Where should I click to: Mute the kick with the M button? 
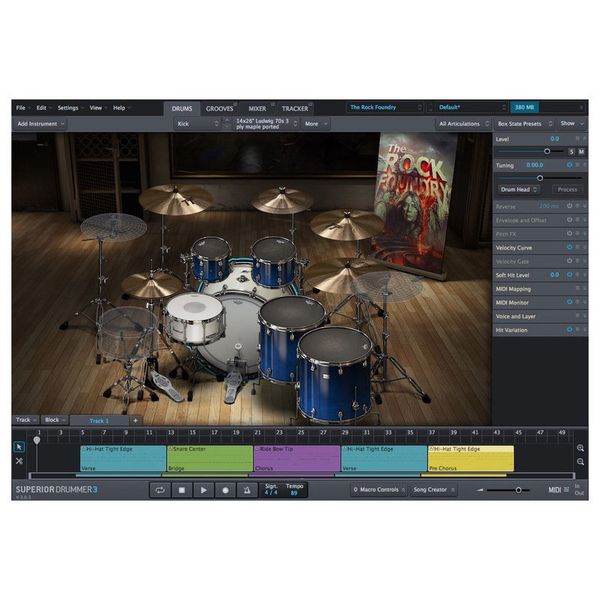click(581, 152)
